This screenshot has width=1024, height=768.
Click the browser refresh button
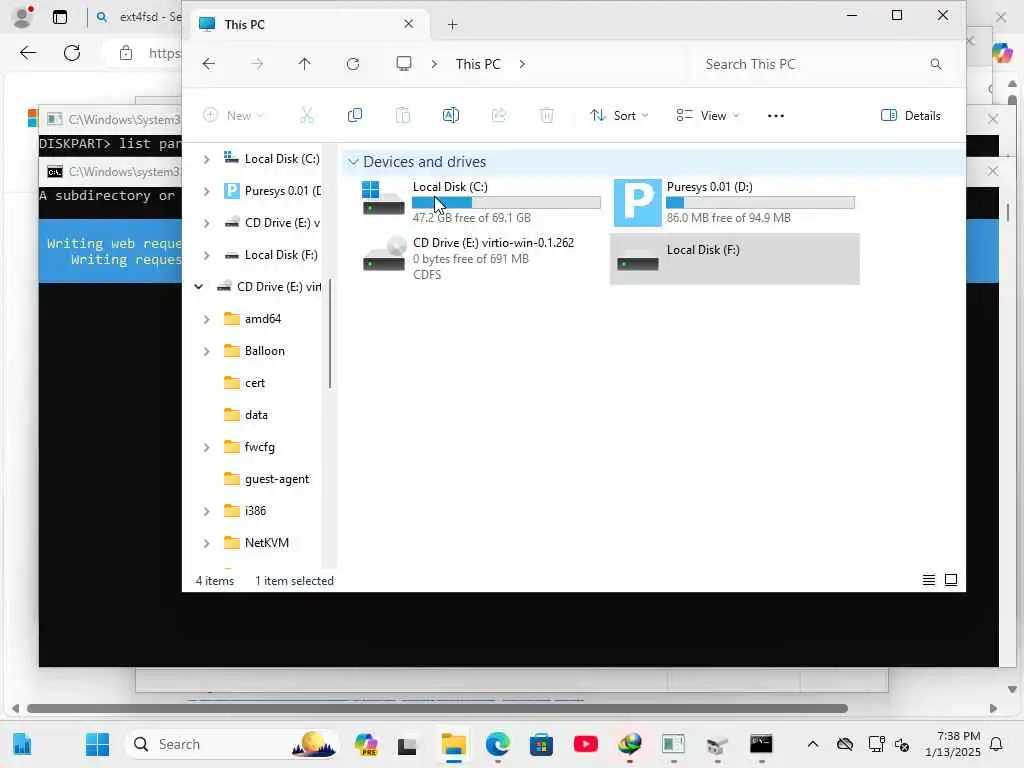72,53
